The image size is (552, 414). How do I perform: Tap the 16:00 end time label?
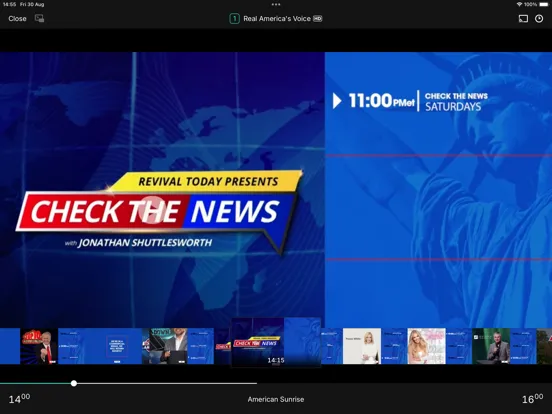click(x=532, y=399)
